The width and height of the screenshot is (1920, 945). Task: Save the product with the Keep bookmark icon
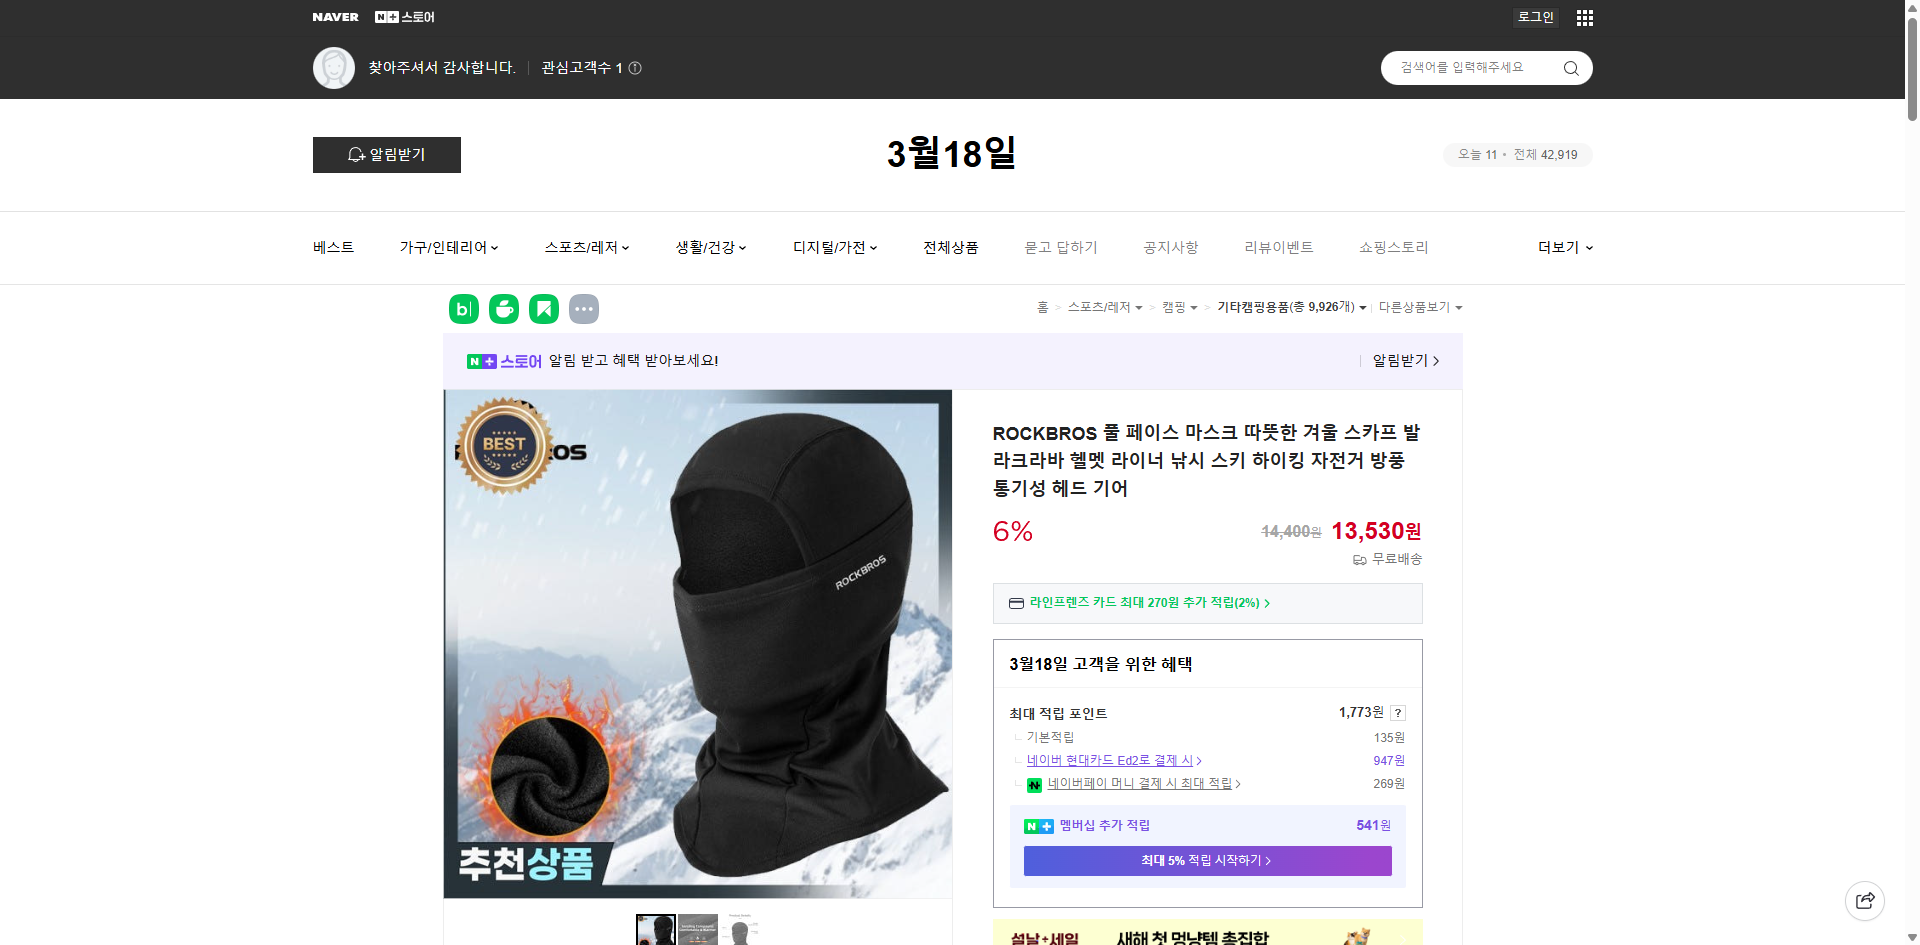544,309
